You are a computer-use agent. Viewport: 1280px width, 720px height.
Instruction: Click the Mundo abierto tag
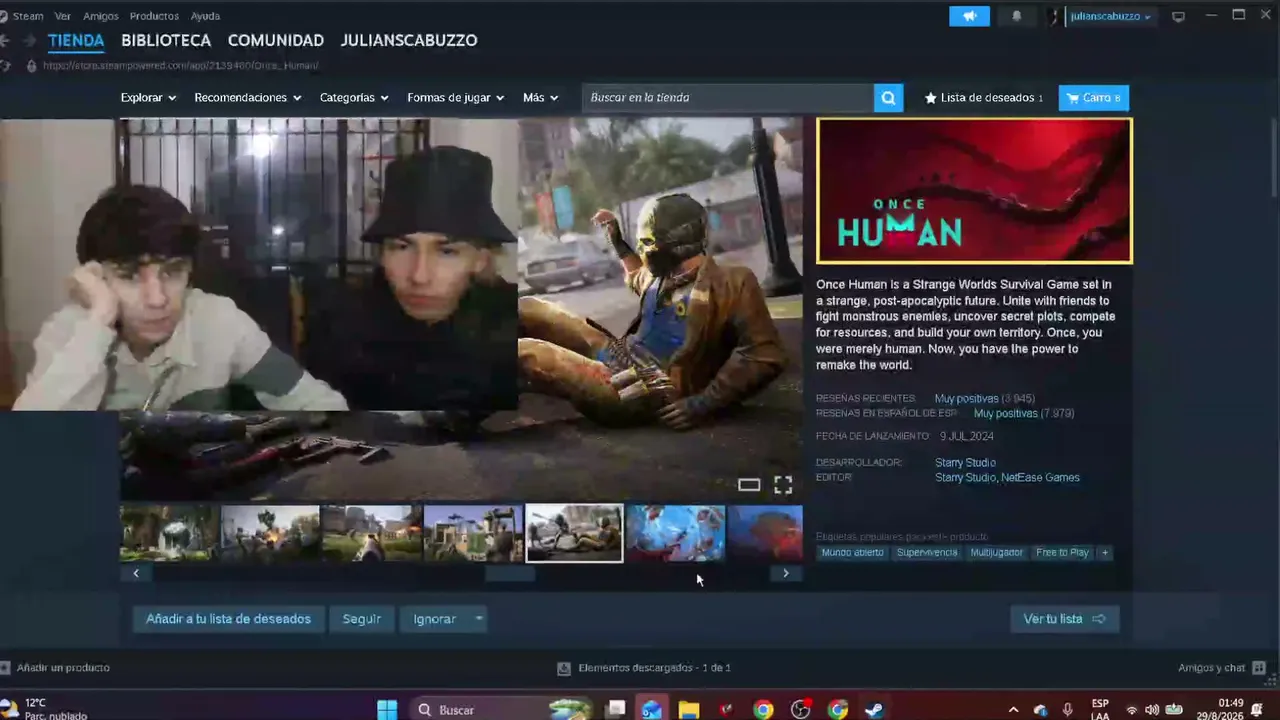point(853,552)
